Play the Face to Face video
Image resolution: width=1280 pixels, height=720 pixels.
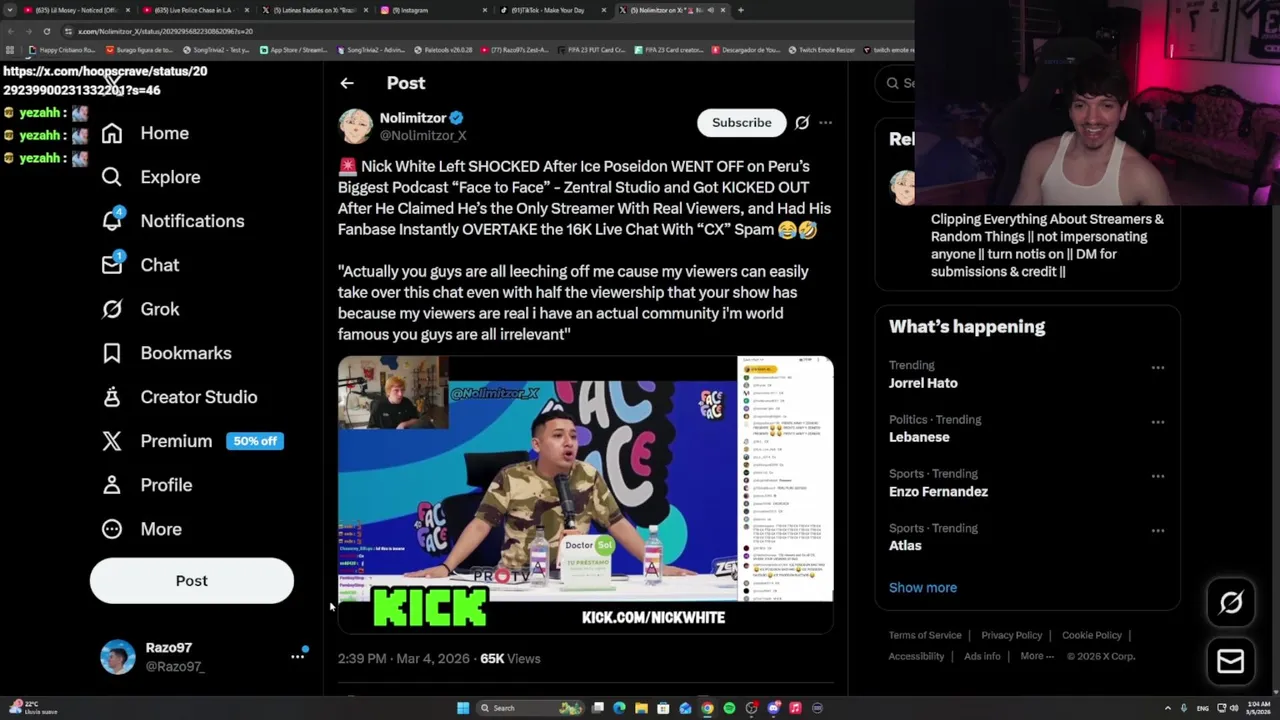click(585, 494)
